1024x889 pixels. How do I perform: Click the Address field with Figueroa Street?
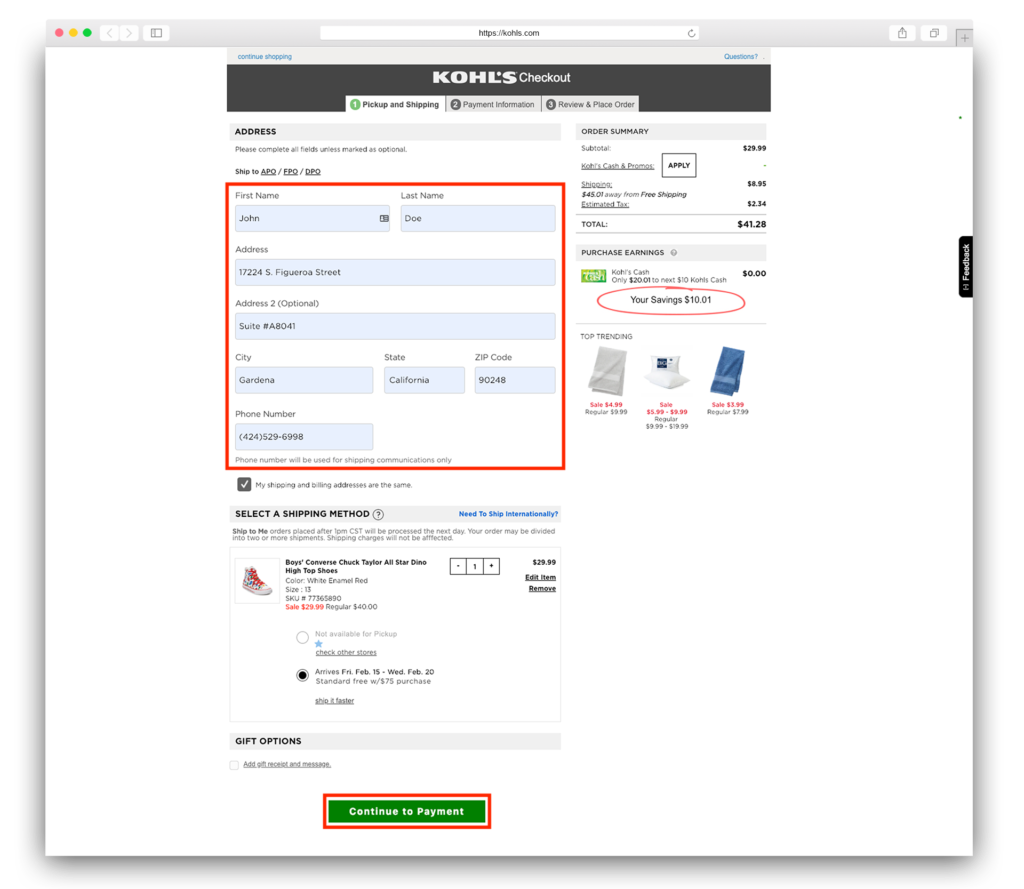395,272
